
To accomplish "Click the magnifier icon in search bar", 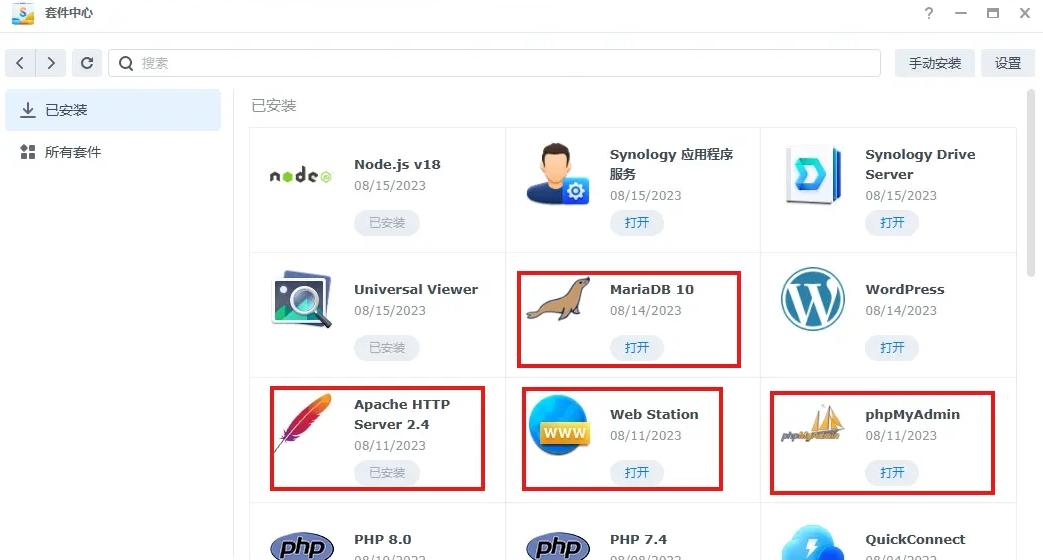I will [x=126, y=63].
